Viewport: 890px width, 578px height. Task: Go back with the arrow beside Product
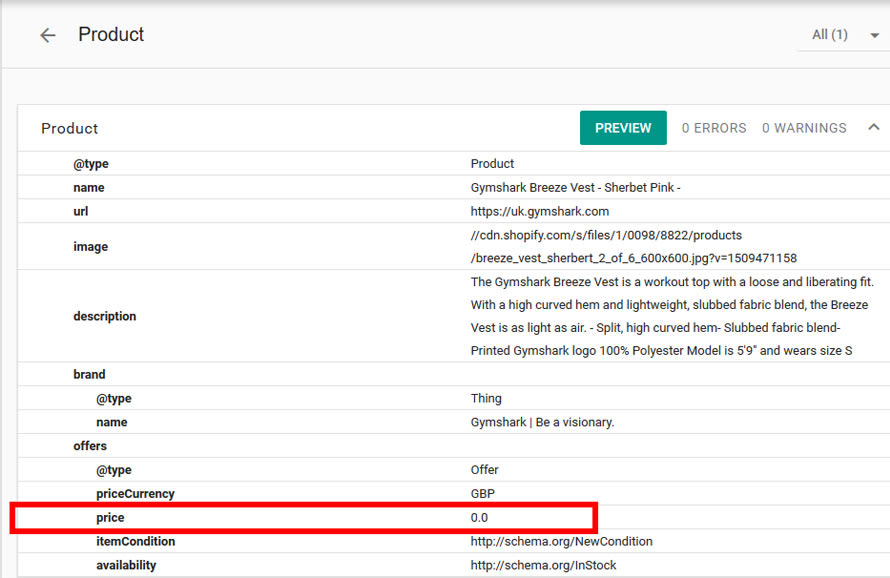tap(48, 35)
